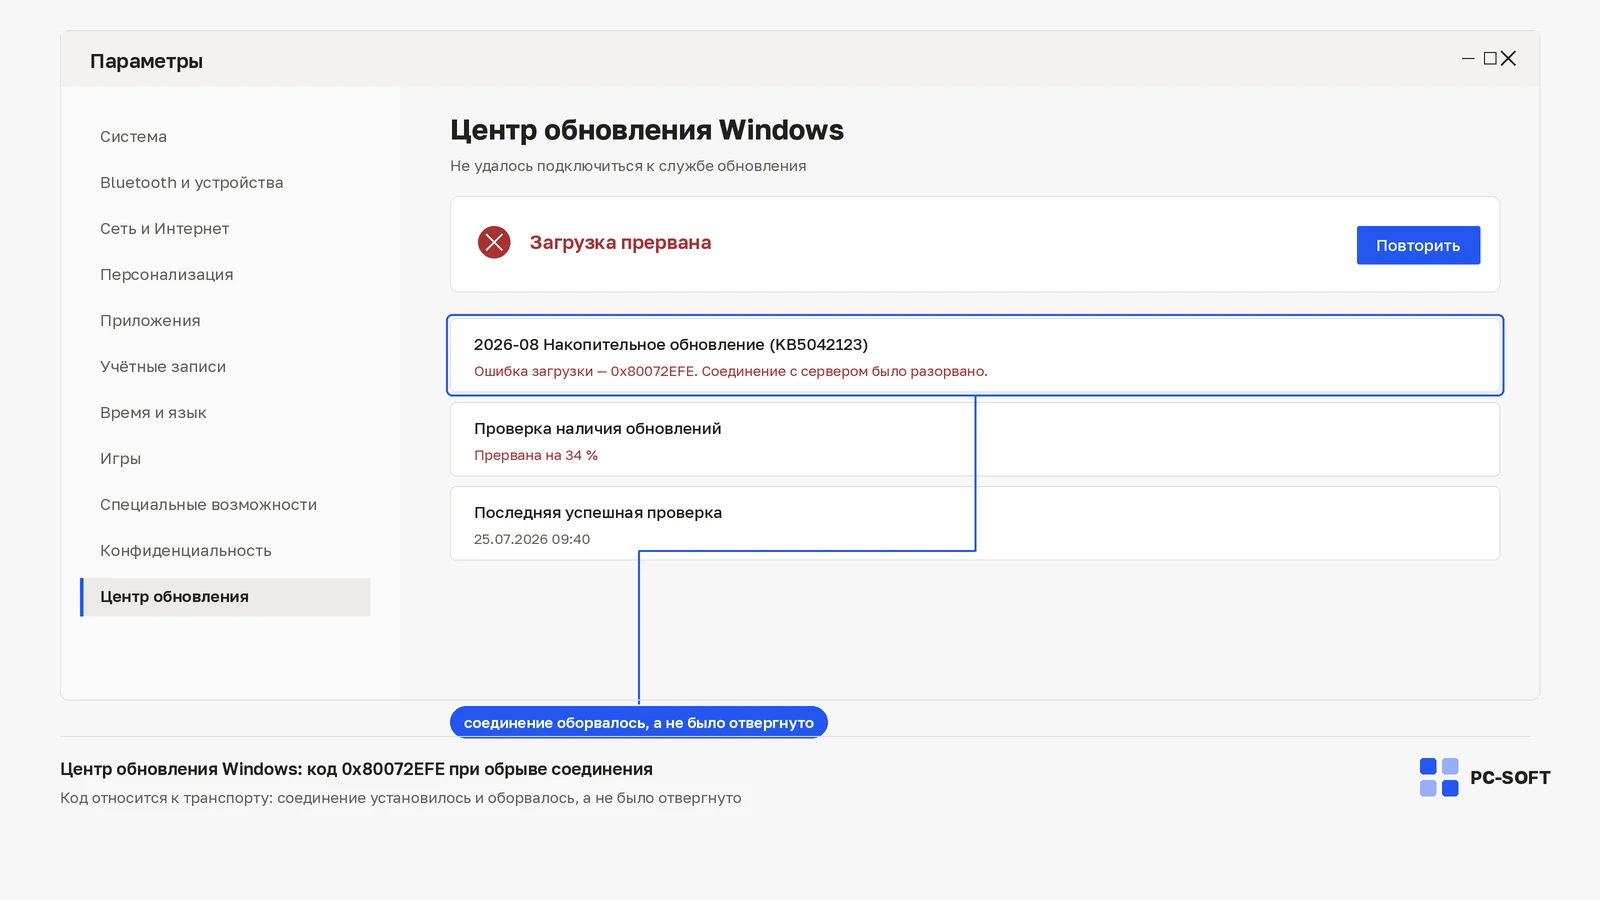Open the Проверка наличия обновлений card
Viewport: 1600px width, 900px height.
point(975,439)
